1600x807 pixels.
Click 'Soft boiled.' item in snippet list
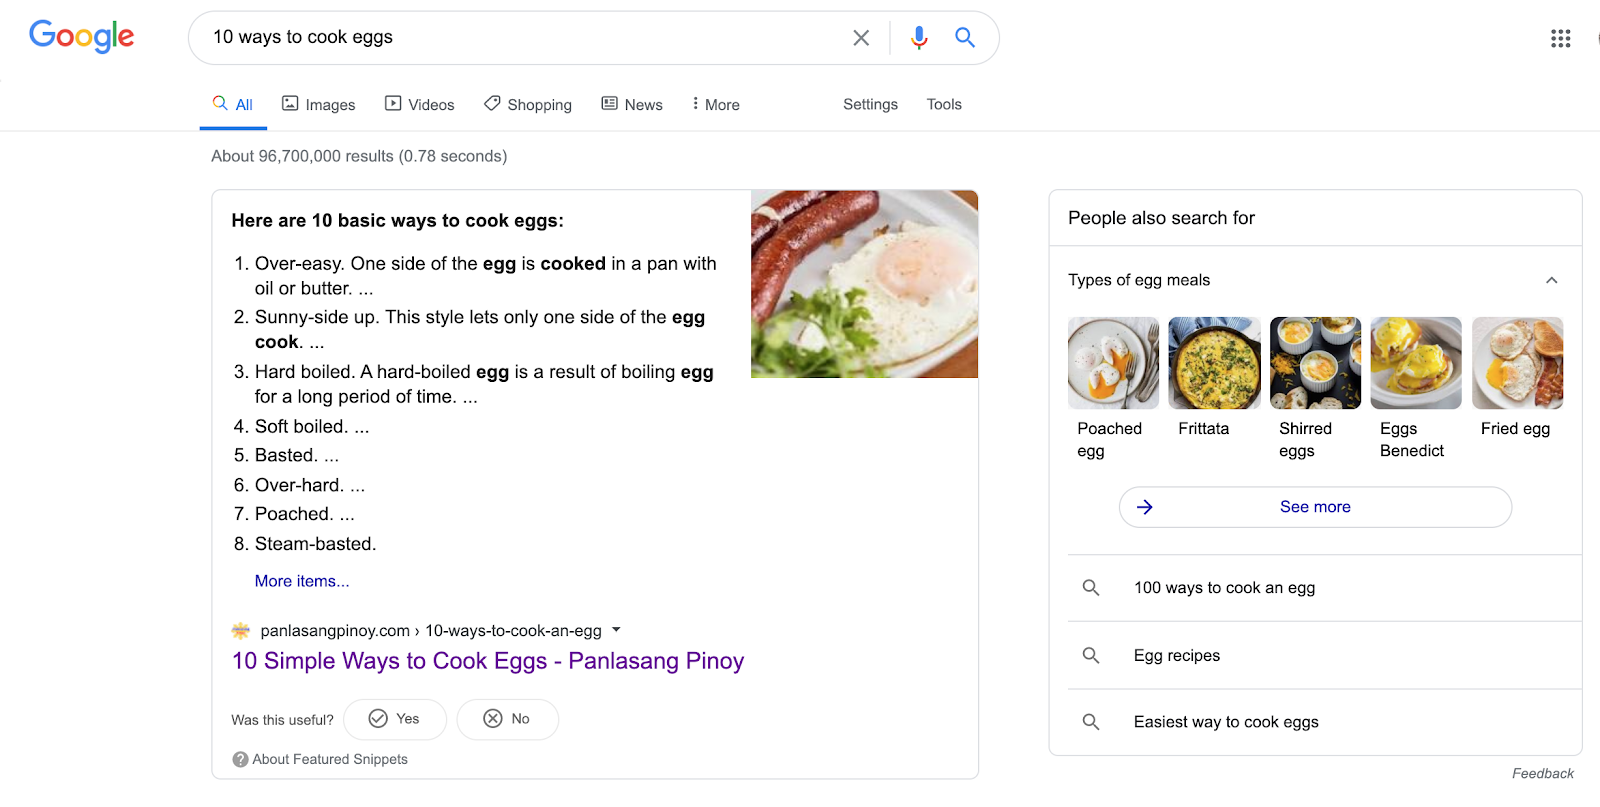(312, 426)
